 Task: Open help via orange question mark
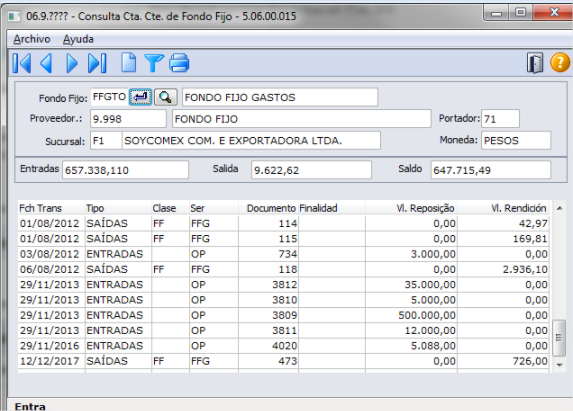point(560,62)
